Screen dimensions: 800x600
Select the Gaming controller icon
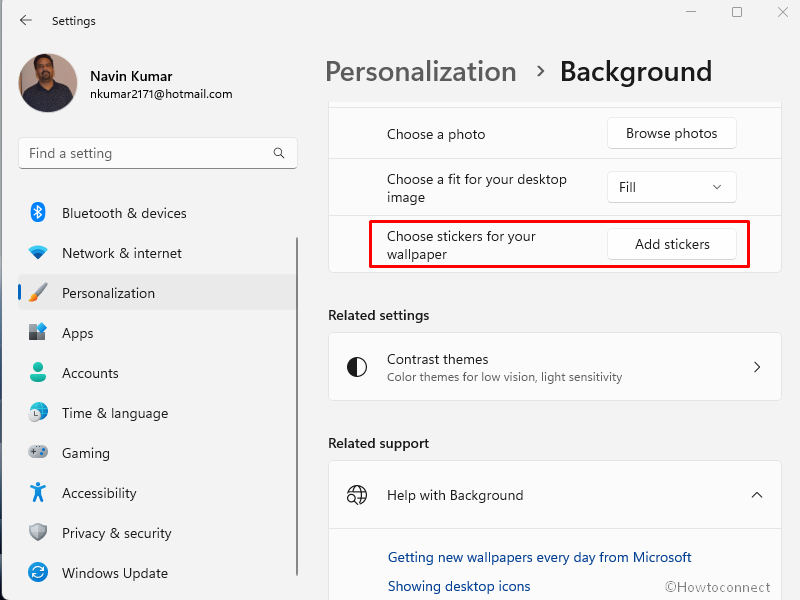(x=38, y=453)
